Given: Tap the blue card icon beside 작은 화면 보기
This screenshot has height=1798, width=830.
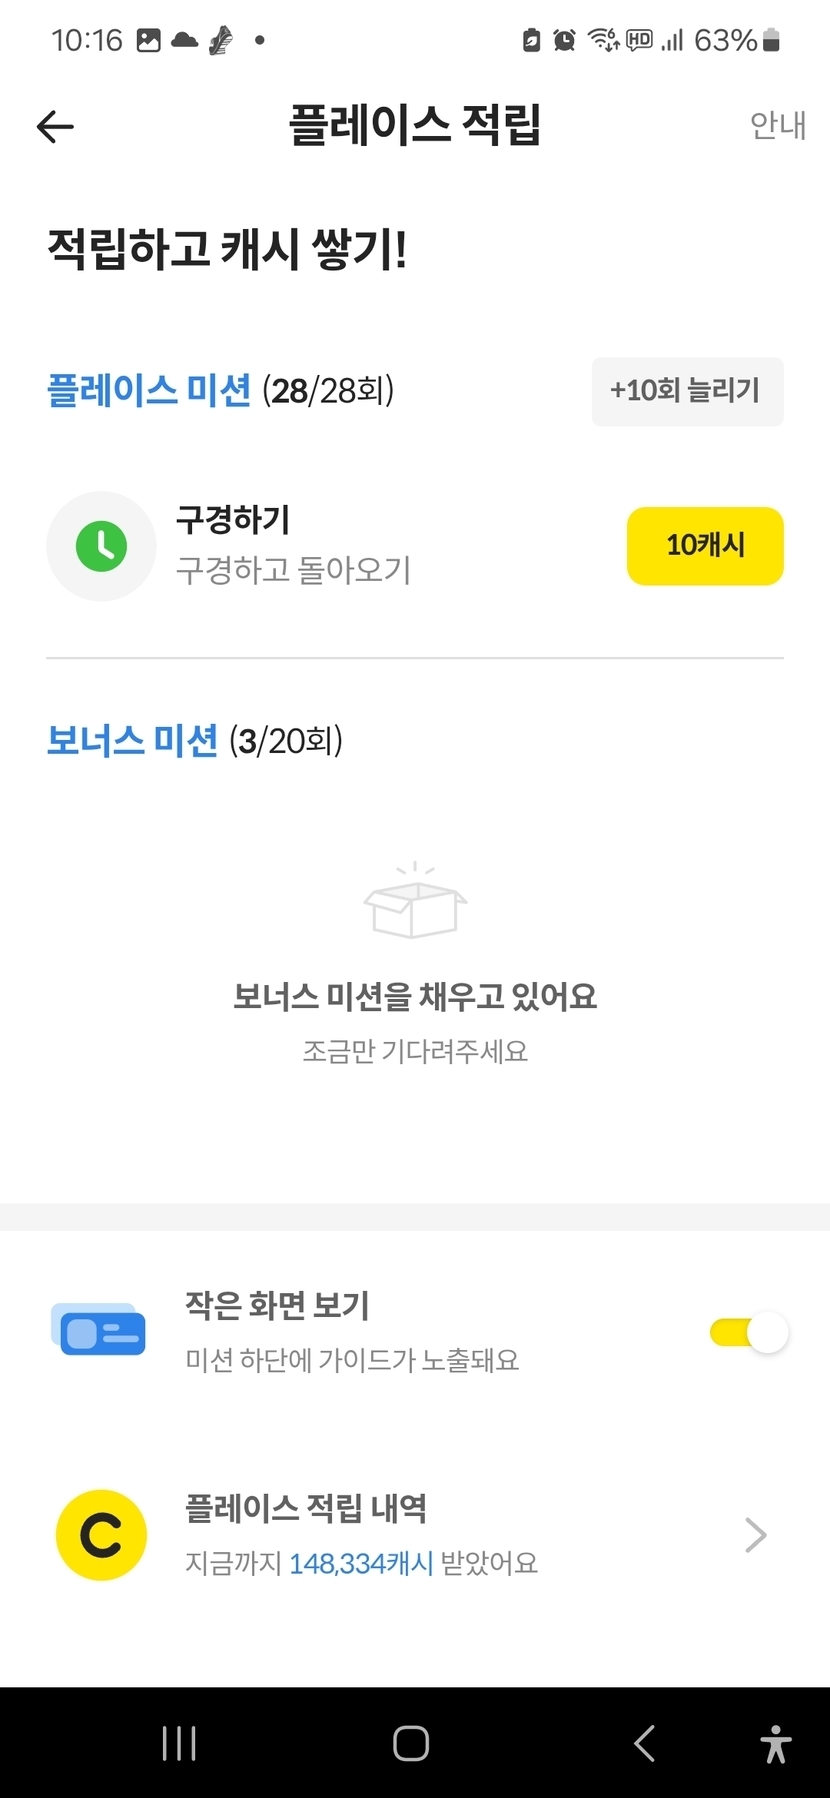Looking at the screenshot, I should click(x=98, y=1330).
